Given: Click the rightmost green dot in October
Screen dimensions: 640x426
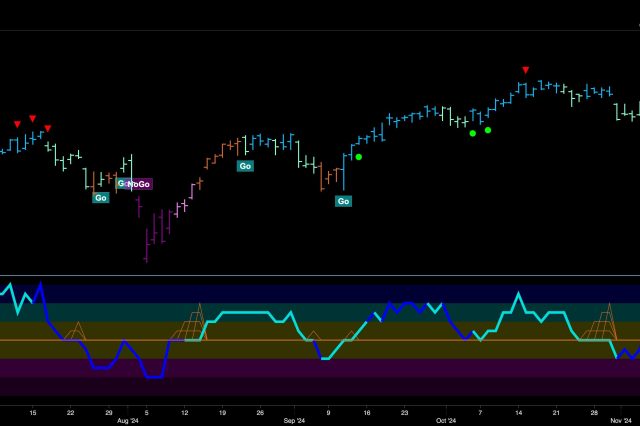Looking at the screenshot, I should [488, 130].
